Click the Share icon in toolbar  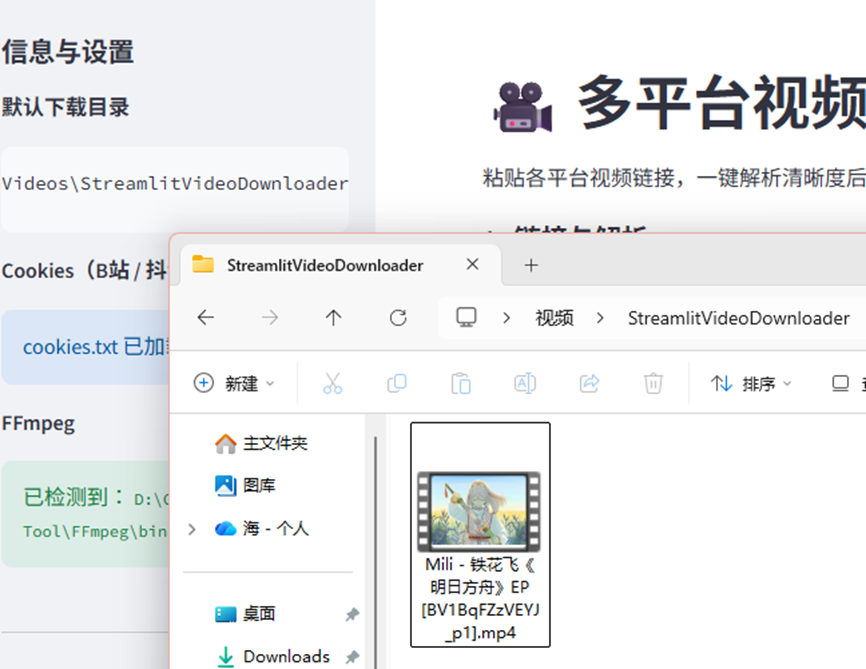(589, 384)
